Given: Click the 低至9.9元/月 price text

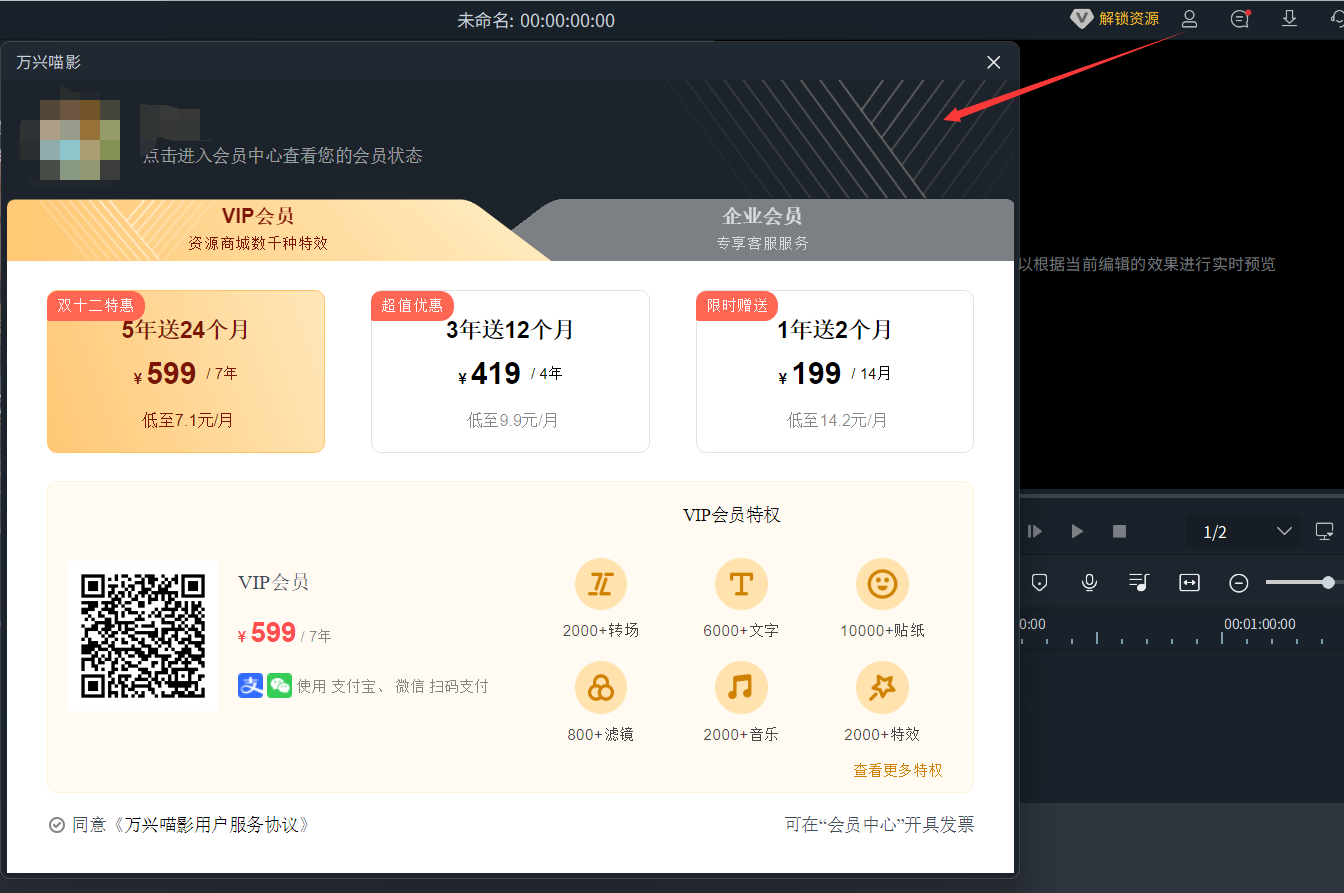Looking at the screenshot, I should [513, 420].
